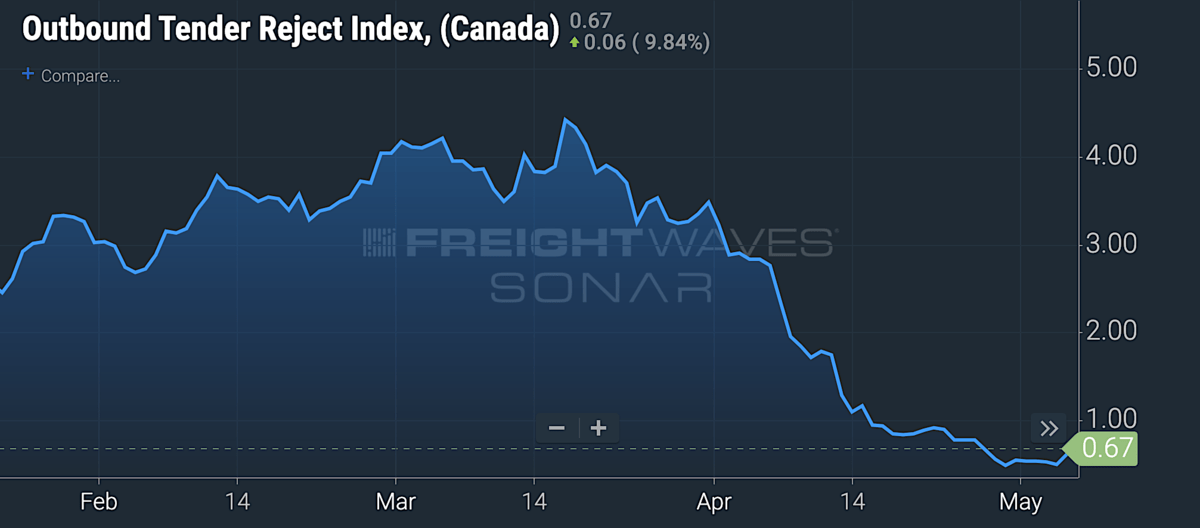Click the zoom out minus button
The image size is (1200, 528).
tap(557, 428)
